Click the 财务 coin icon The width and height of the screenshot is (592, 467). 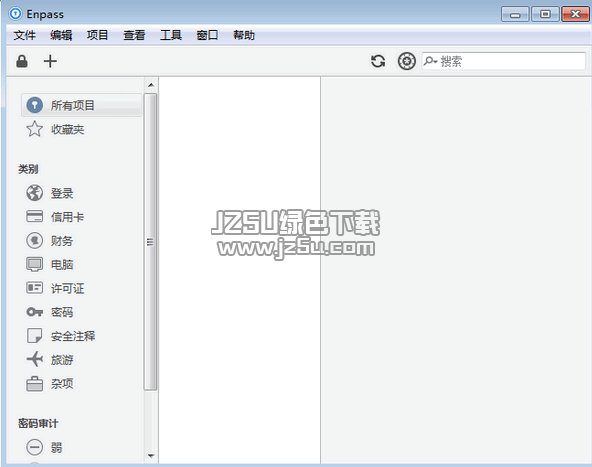(34, 240)
